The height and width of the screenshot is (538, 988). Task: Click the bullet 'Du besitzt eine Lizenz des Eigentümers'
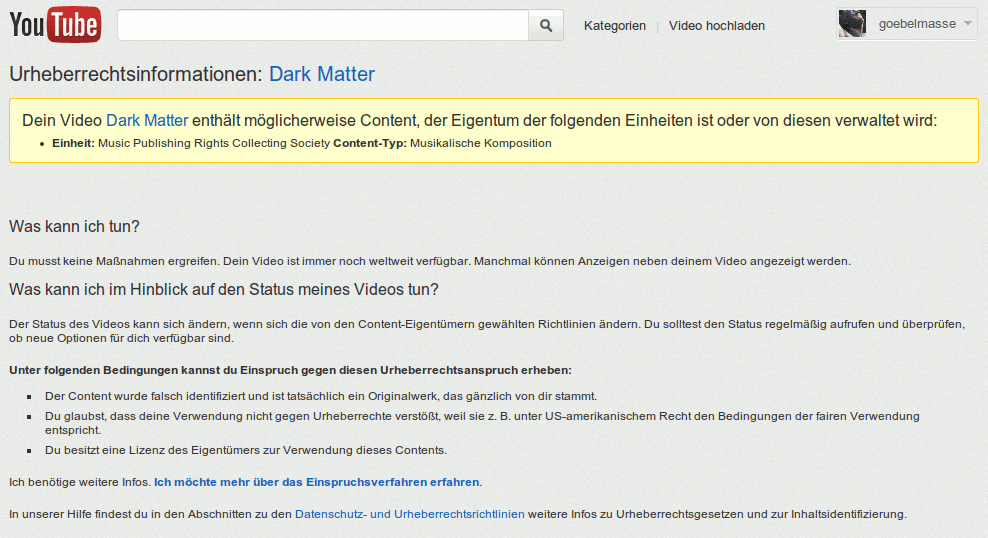246,450
